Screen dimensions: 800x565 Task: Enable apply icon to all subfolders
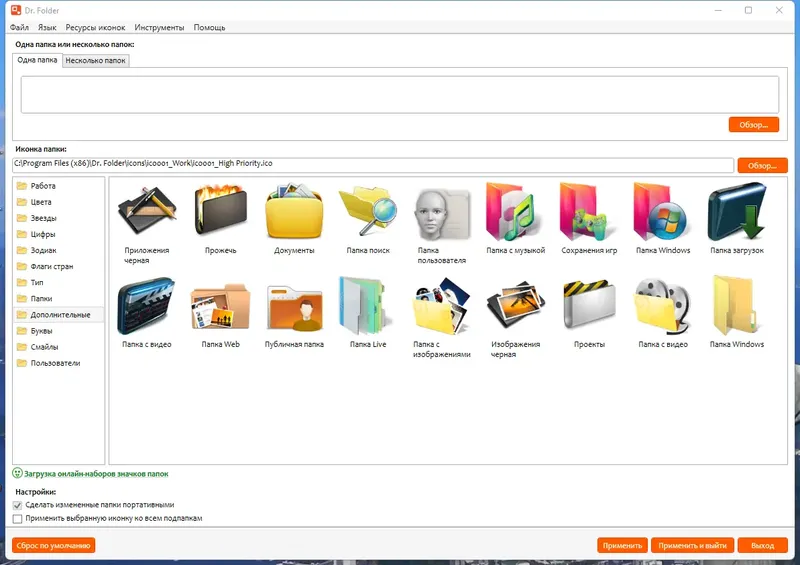[x=17, y=519]
